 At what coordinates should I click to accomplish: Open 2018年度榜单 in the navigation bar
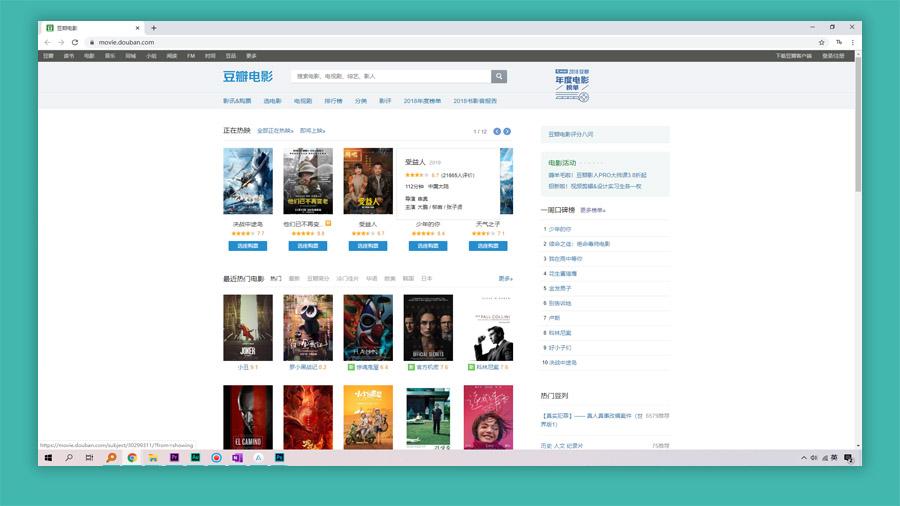coord(422,101)
